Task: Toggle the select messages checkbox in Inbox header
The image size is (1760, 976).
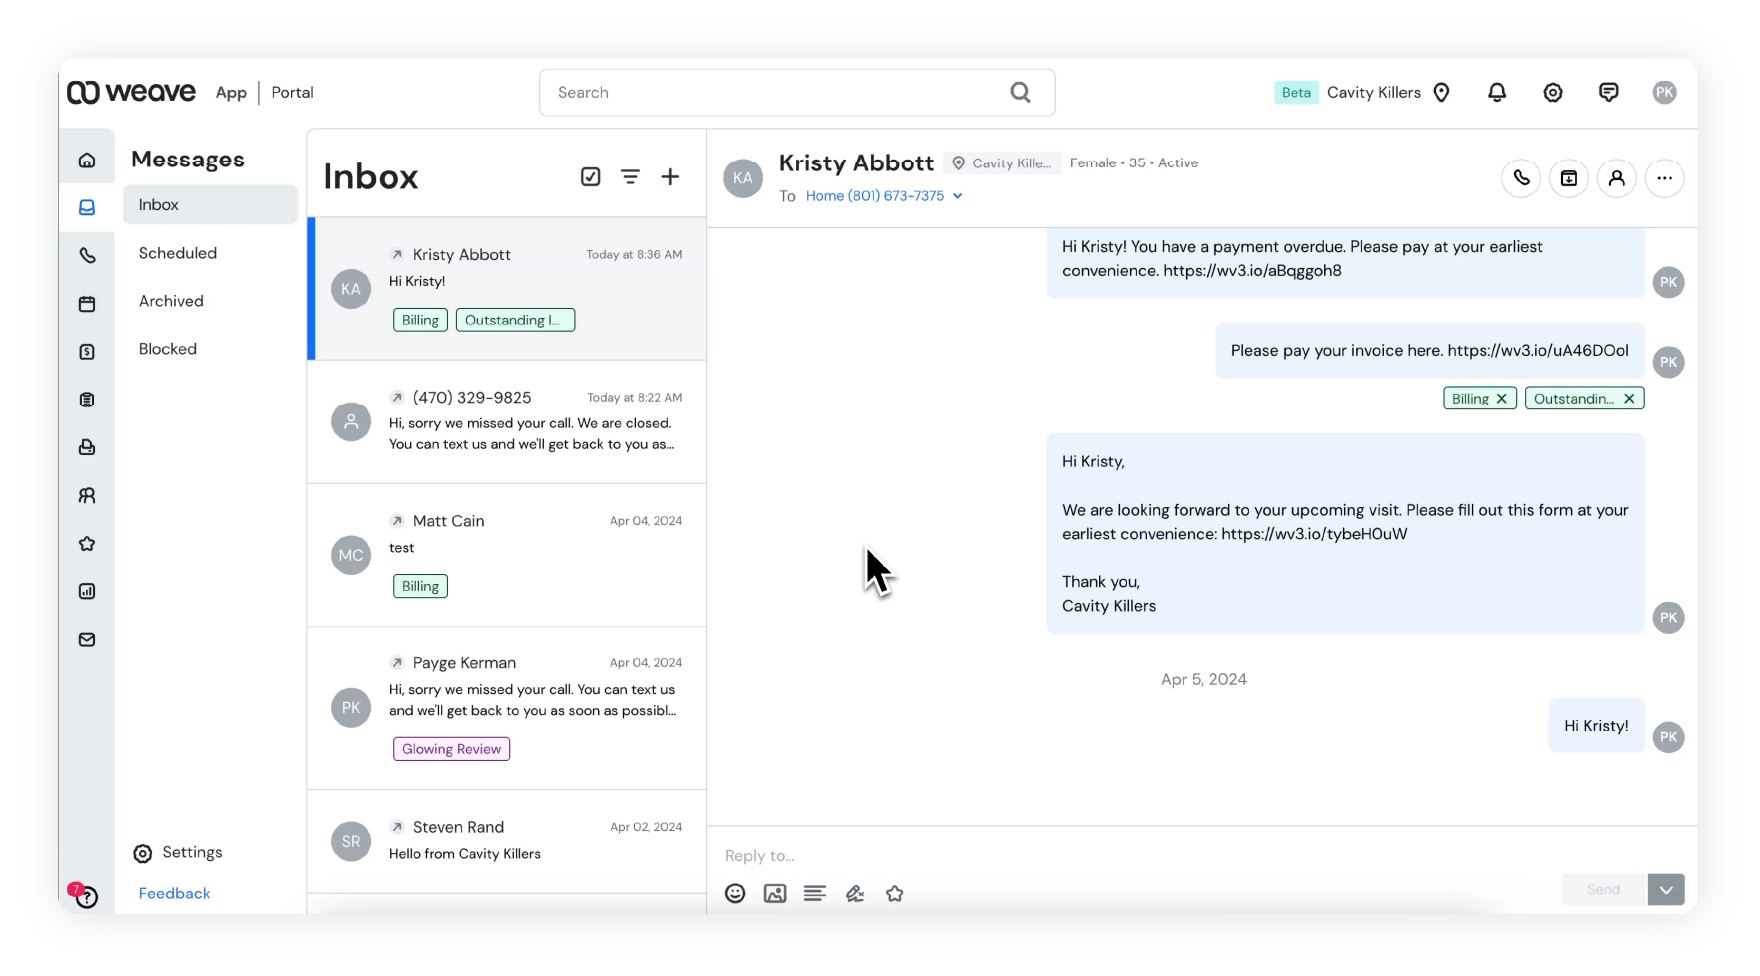Action: point(591,176)
